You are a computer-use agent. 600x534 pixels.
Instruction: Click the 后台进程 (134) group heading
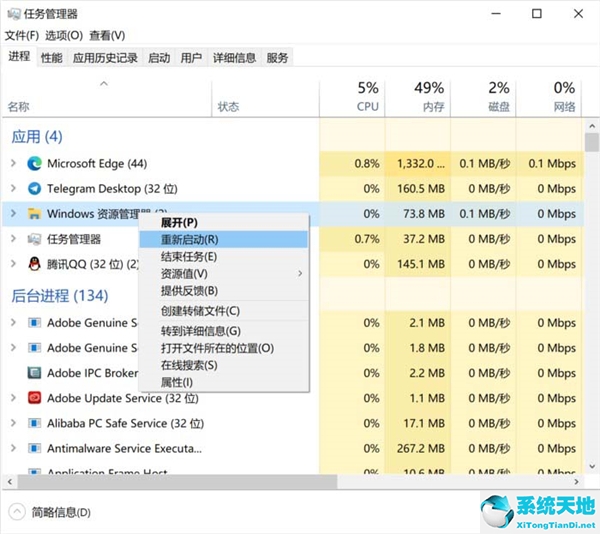pyautogui.click(x=60, y=296)
